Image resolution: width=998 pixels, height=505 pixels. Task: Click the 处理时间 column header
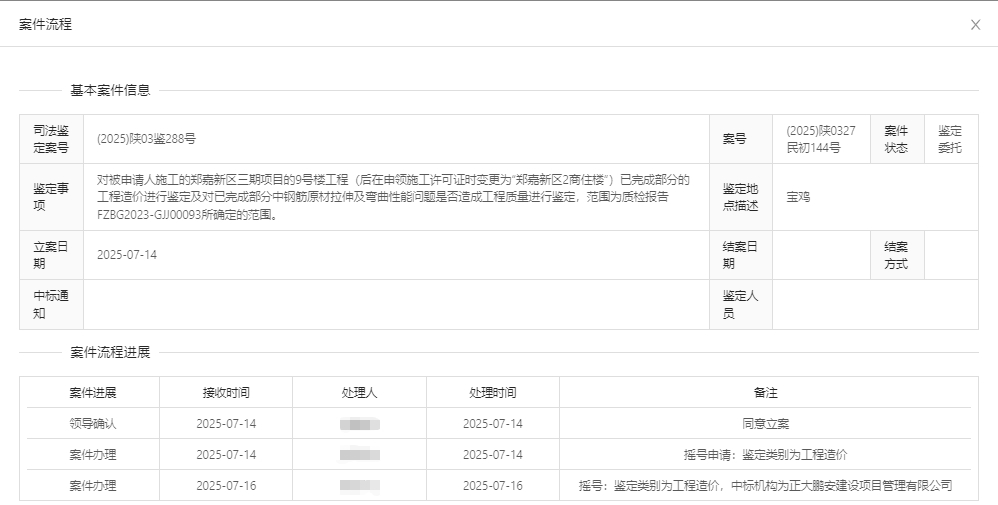pyautogui.click(x=492, y=393)
